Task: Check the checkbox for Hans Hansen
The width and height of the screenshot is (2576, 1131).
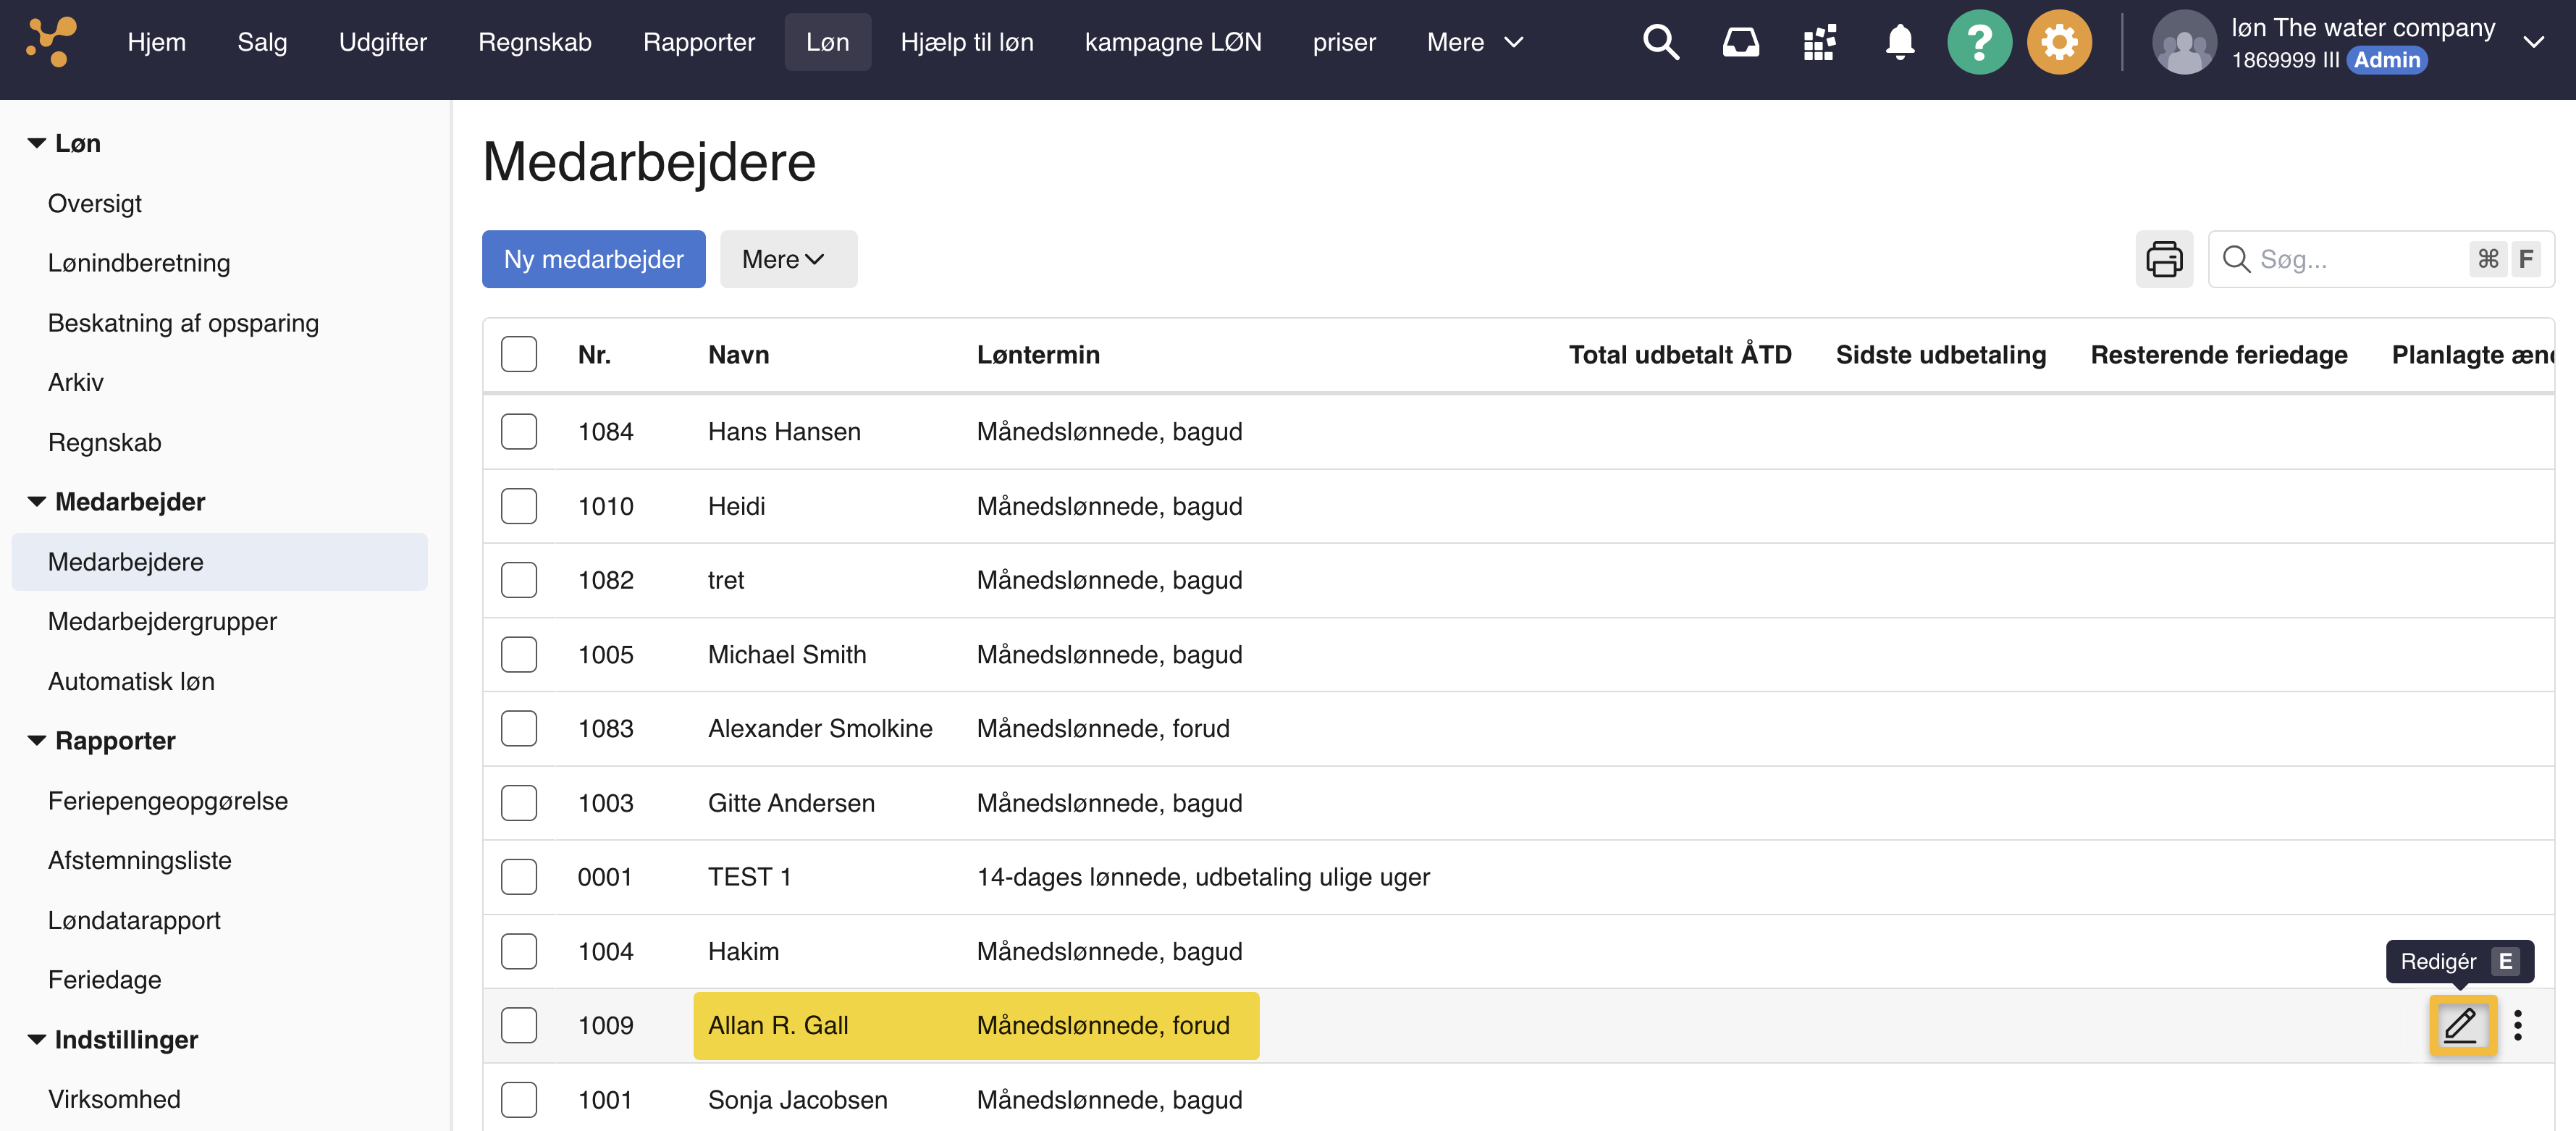Action: 519,431
